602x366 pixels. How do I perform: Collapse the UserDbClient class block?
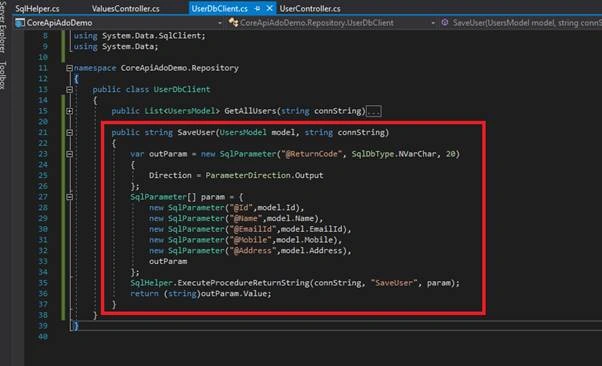point(69,89)
